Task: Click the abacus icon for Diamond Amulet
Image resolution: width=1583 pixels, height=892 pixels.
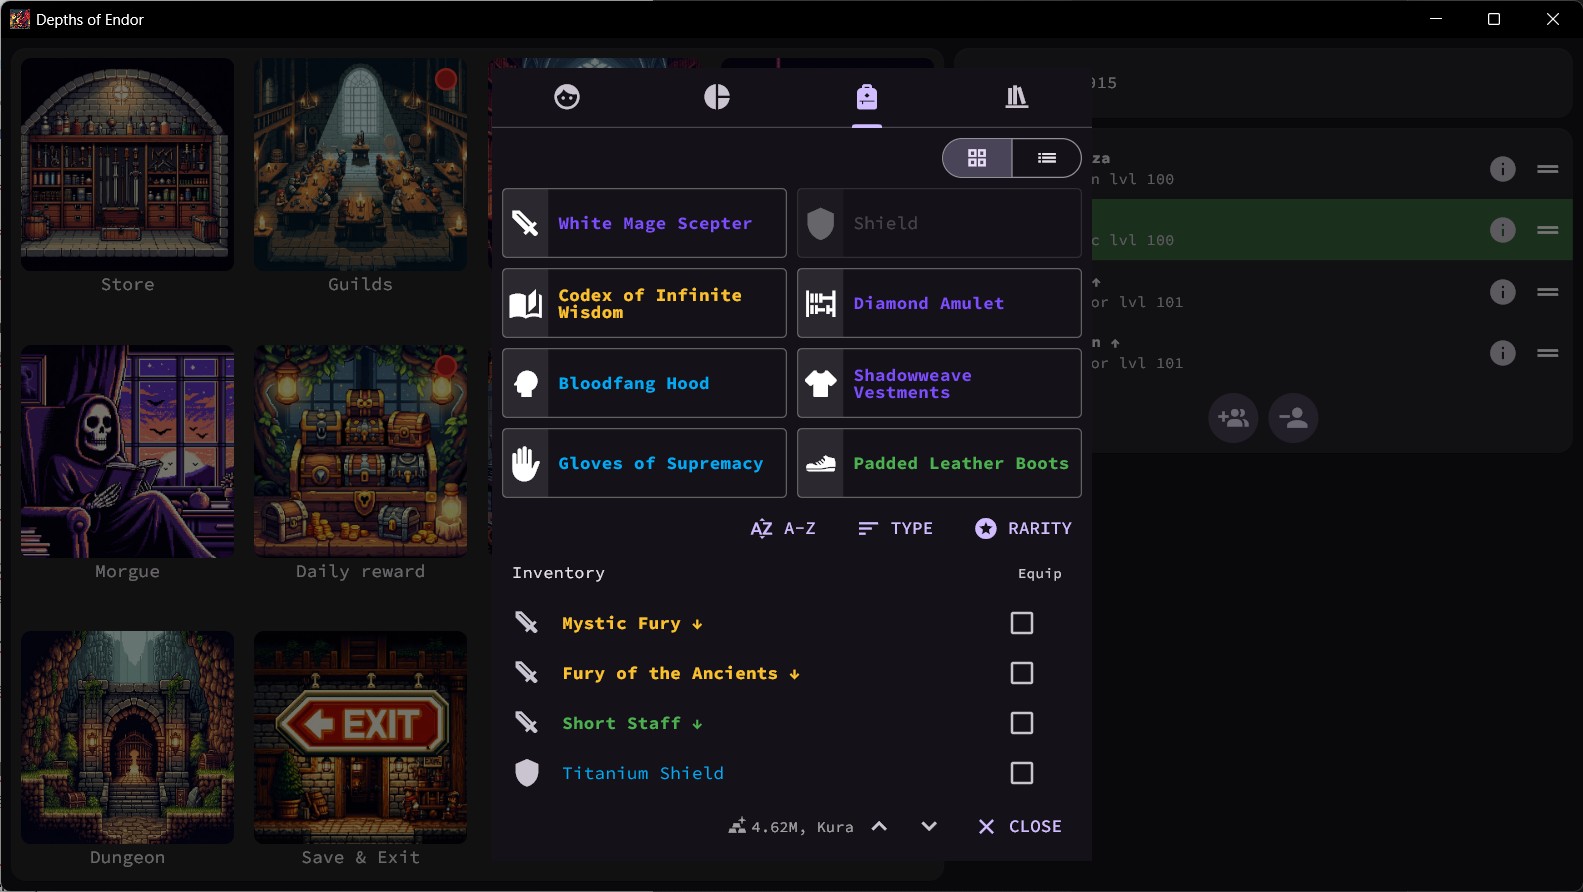Action: pyautogui.click(x=821, y=303)
